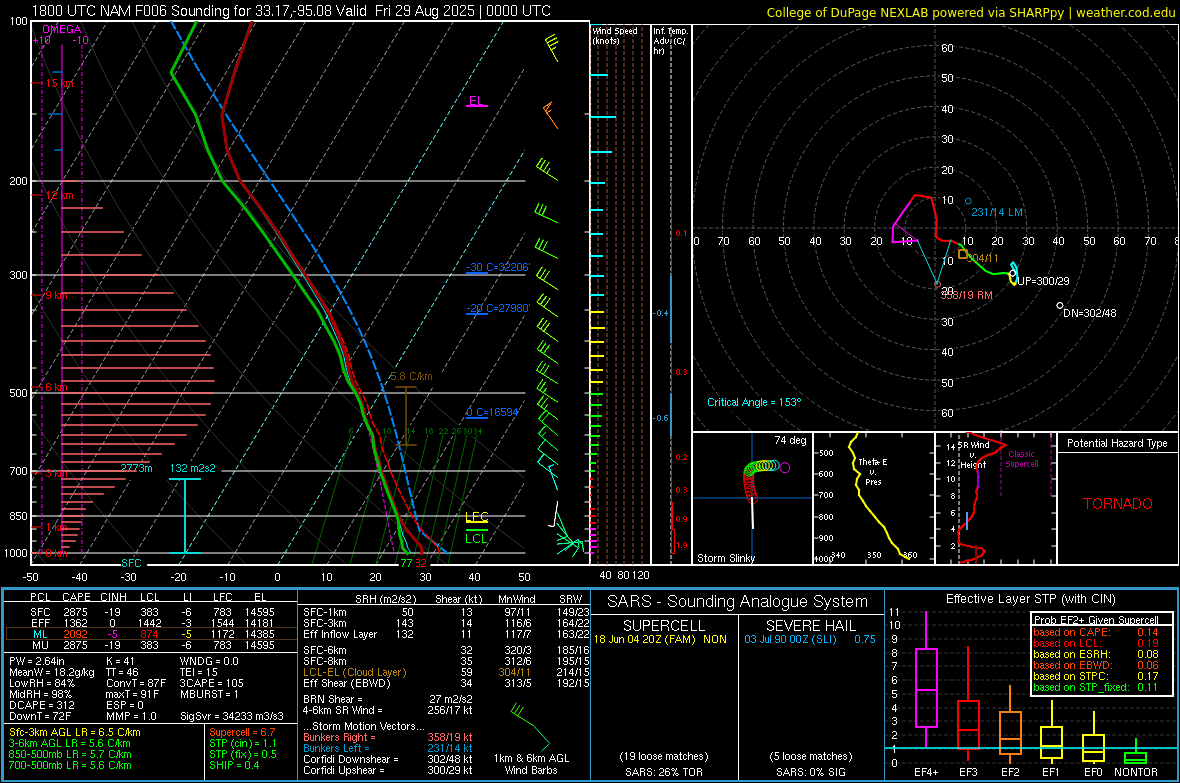Click the -30 C=32206' height label
Viewport: 1180px width, 783px height.
pyautogui.click(x=498, y=267)
